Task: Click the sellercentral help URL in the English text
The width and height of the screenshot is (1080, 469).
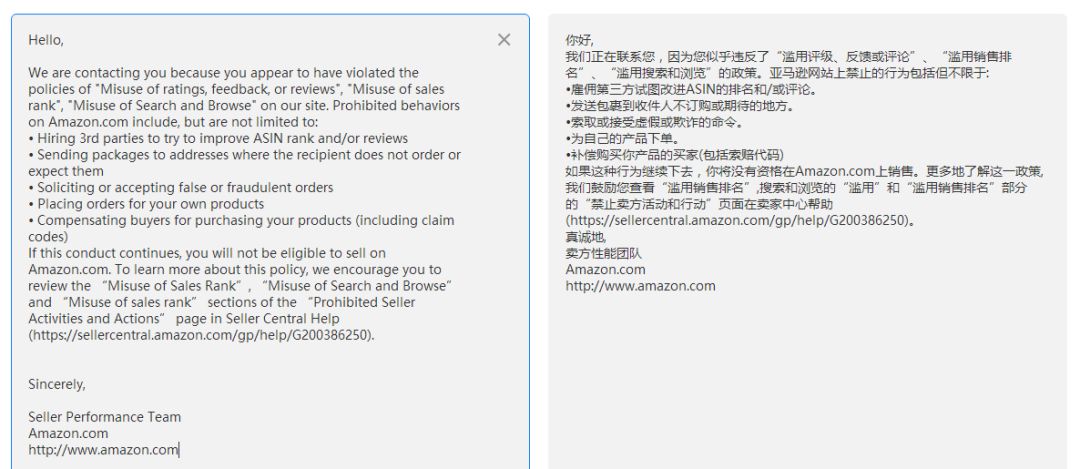Action: pyautogui.click(x=200, y=335)
